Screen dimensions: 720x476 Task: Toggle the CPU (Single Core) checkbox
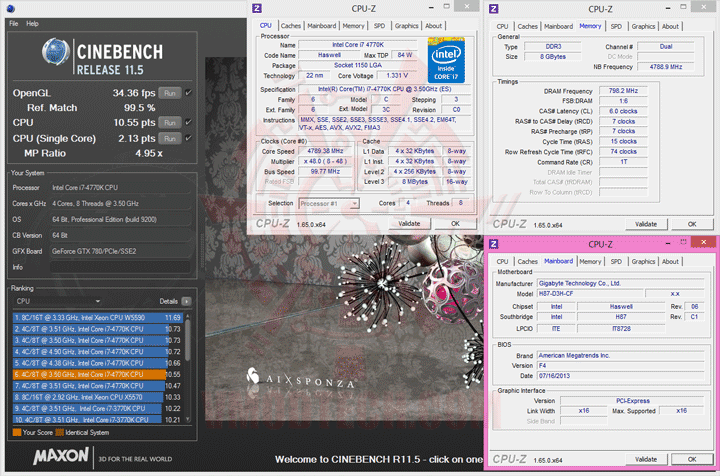pyautogui.click(x=188, y=138)
